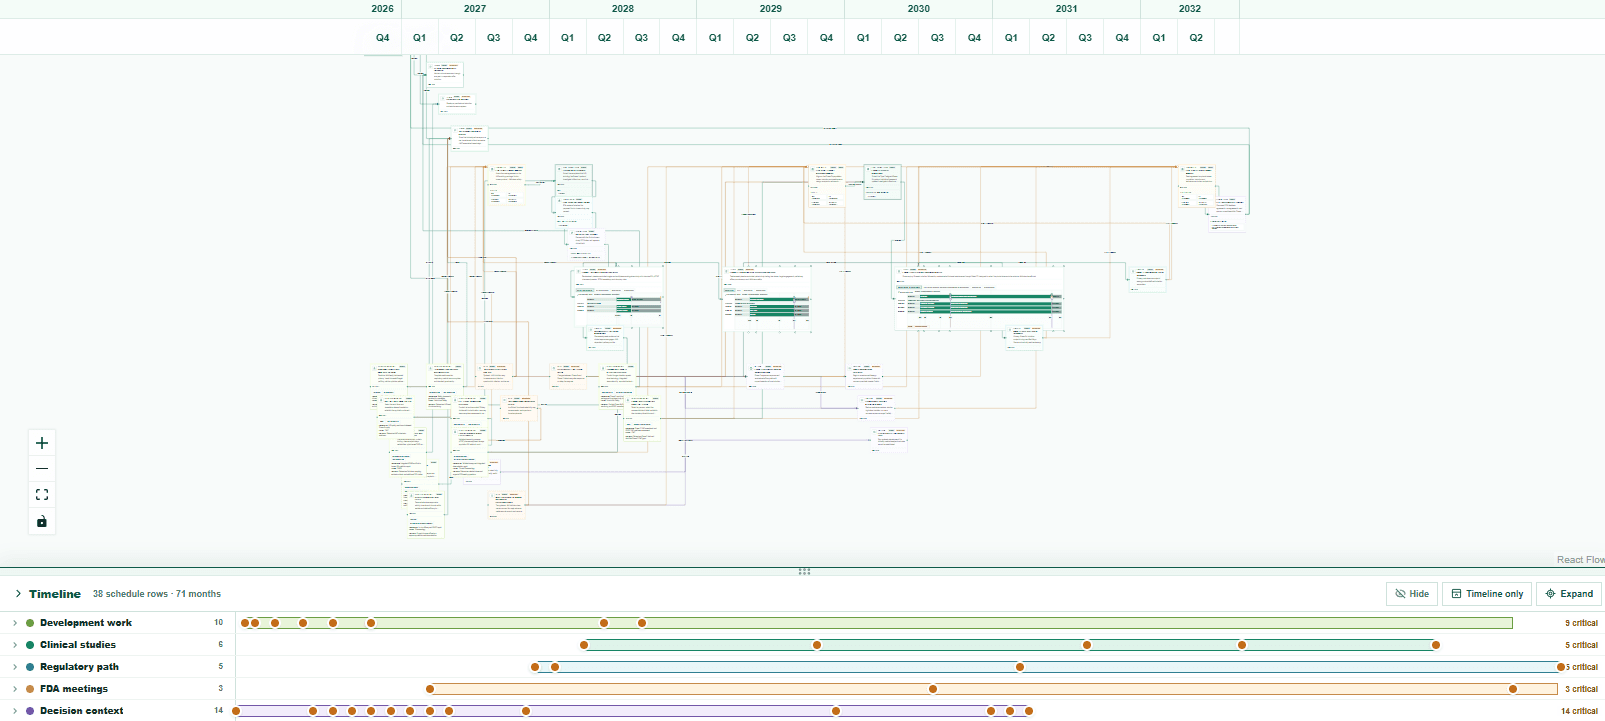
Task: Zoom in with the plus control
Action: 42,443
